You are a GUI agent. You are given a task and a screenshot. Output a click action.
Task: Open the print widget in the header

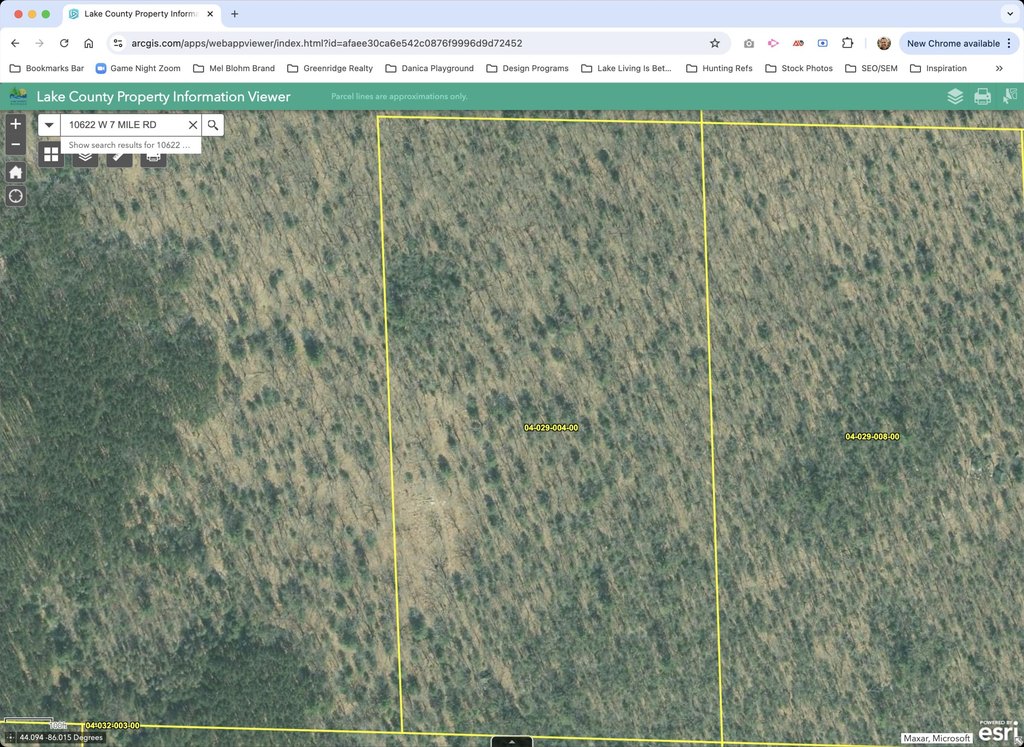point(982,96)
